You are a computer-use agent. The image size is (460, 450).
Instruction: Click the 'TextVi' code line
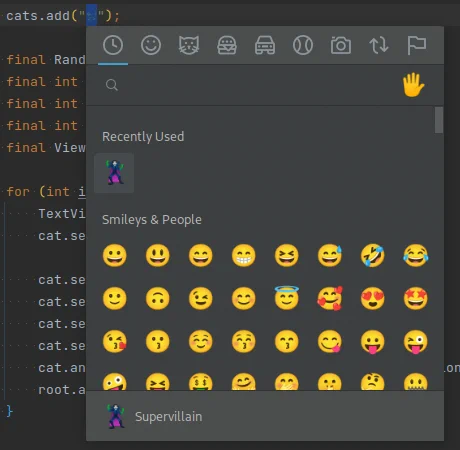pos(62,214)
